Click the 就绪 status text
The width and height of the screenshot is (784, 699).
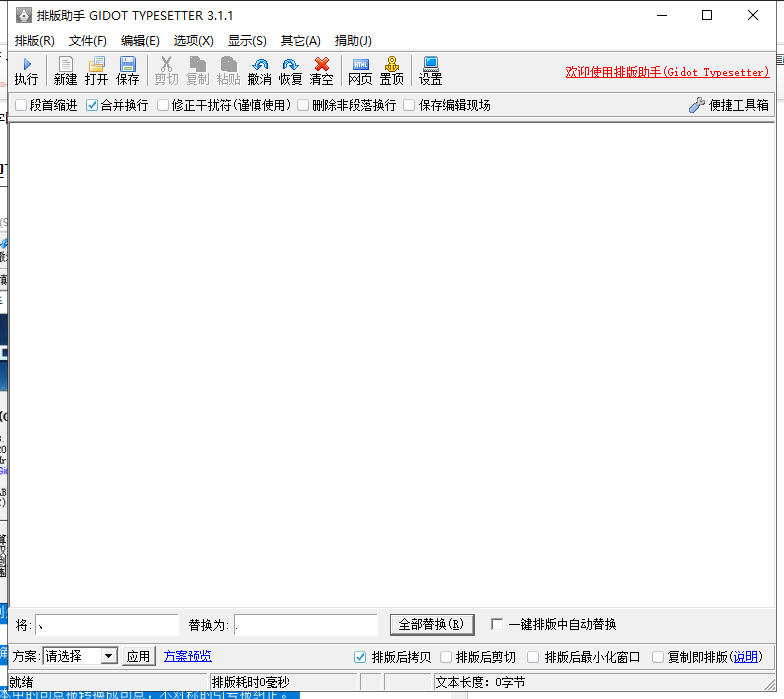[21, 682]
